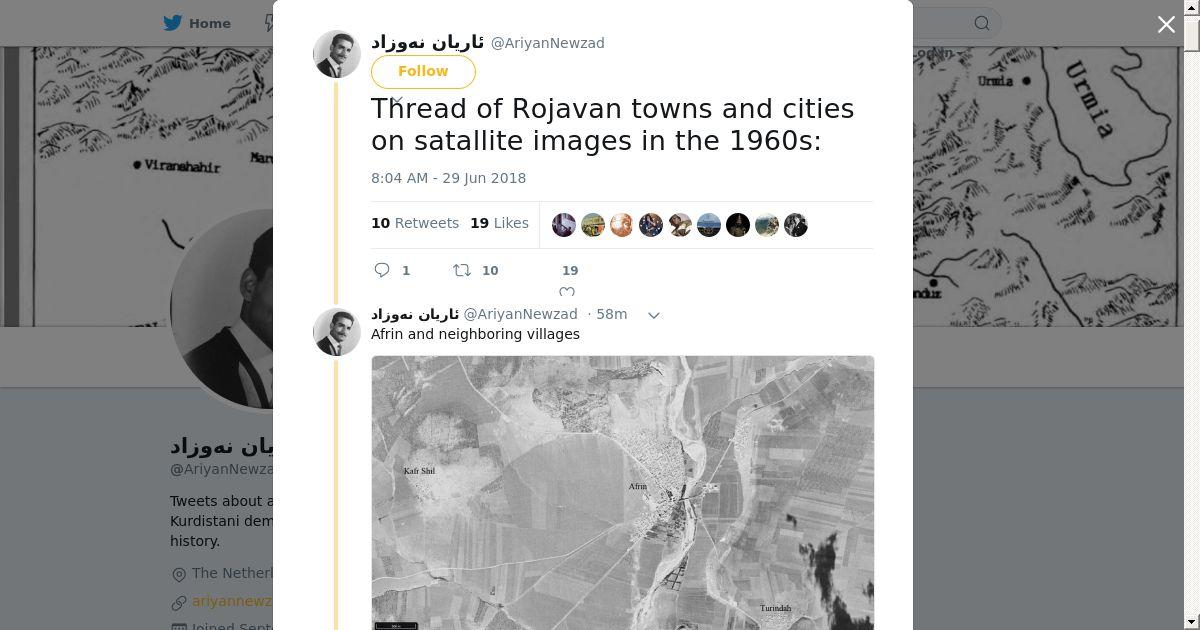The image size is (1200, 630).
Task: Click the search magnifier icon
Action: click(x=982, y=23)
